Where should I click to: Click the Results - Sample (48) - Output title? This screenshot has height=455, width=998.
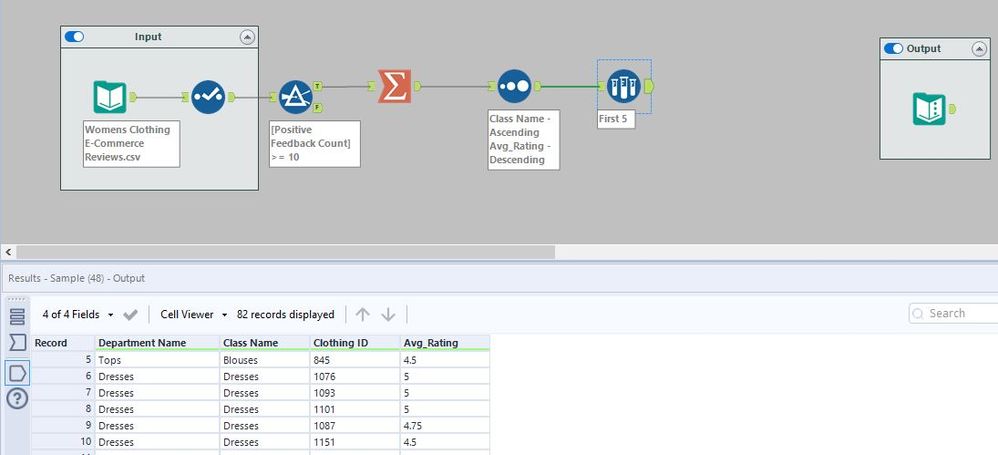coord(76,278)
